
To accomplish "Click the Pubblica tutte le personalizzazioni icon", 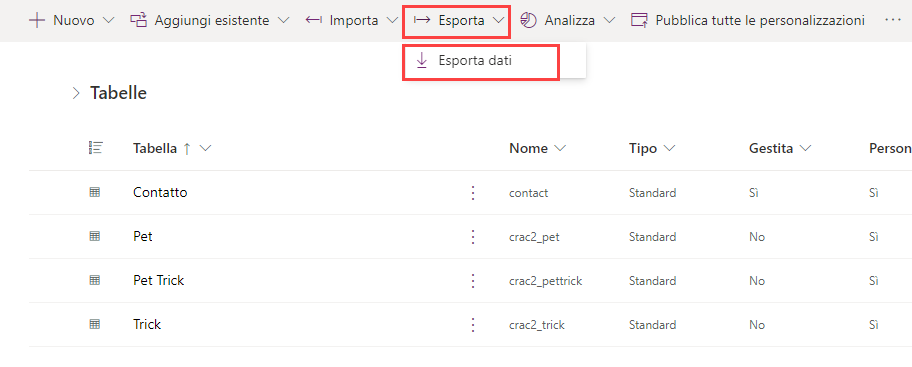I will pos(639,20).
